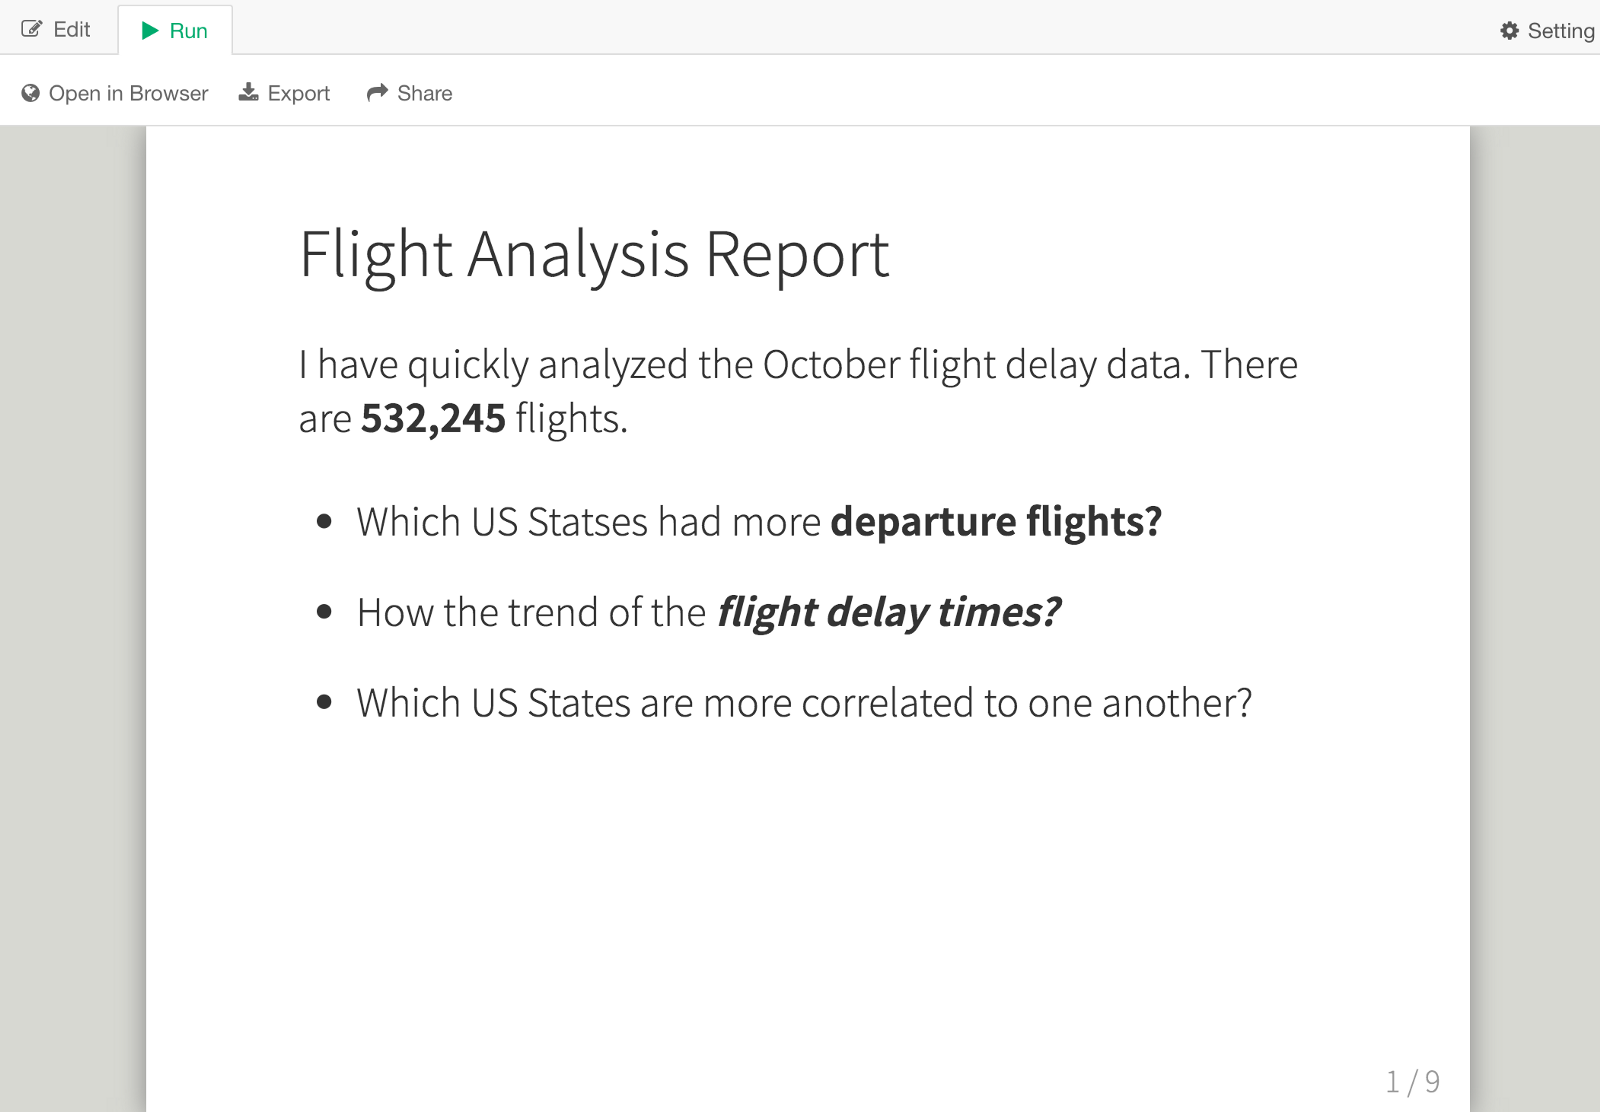Click the Export download icon

[248, 93]
